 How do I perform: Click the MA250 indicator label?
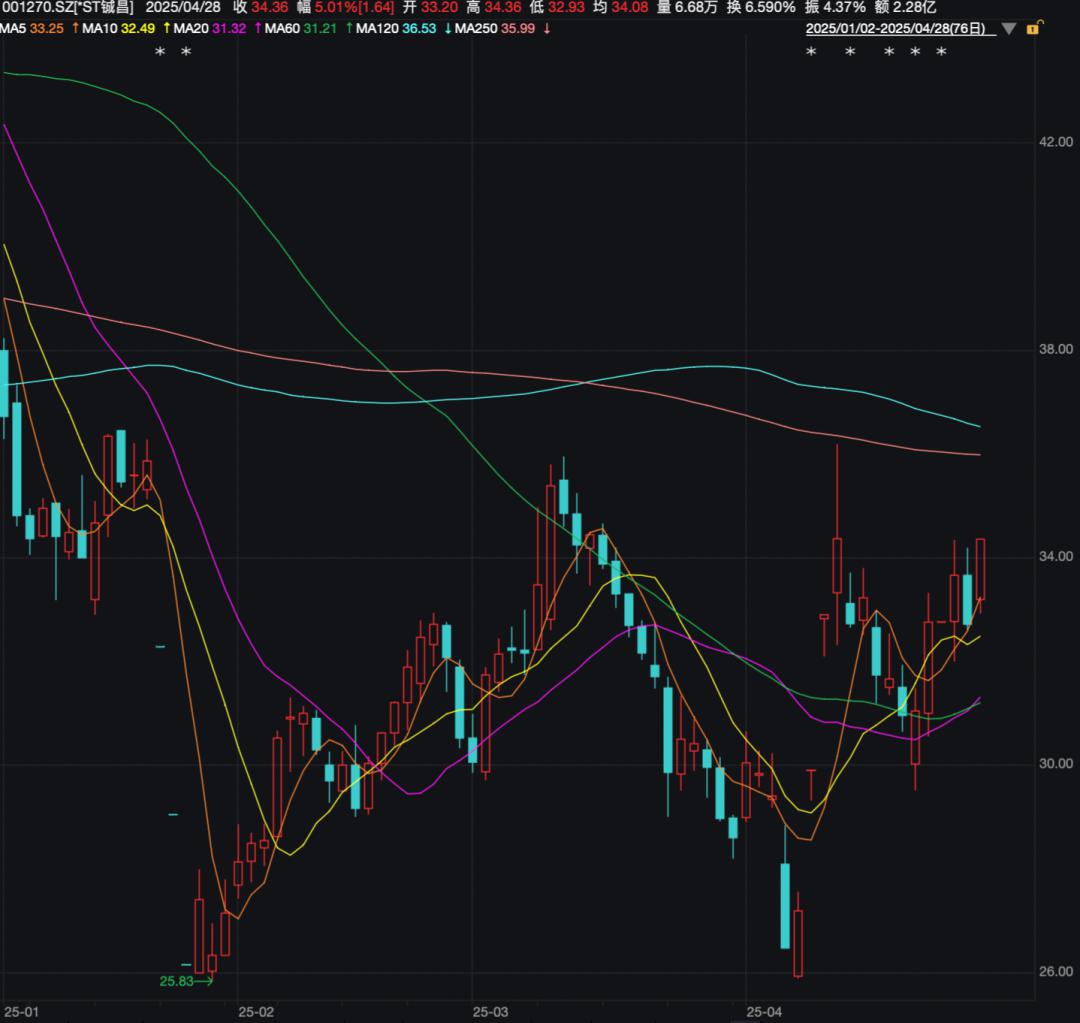click(476, 28)
